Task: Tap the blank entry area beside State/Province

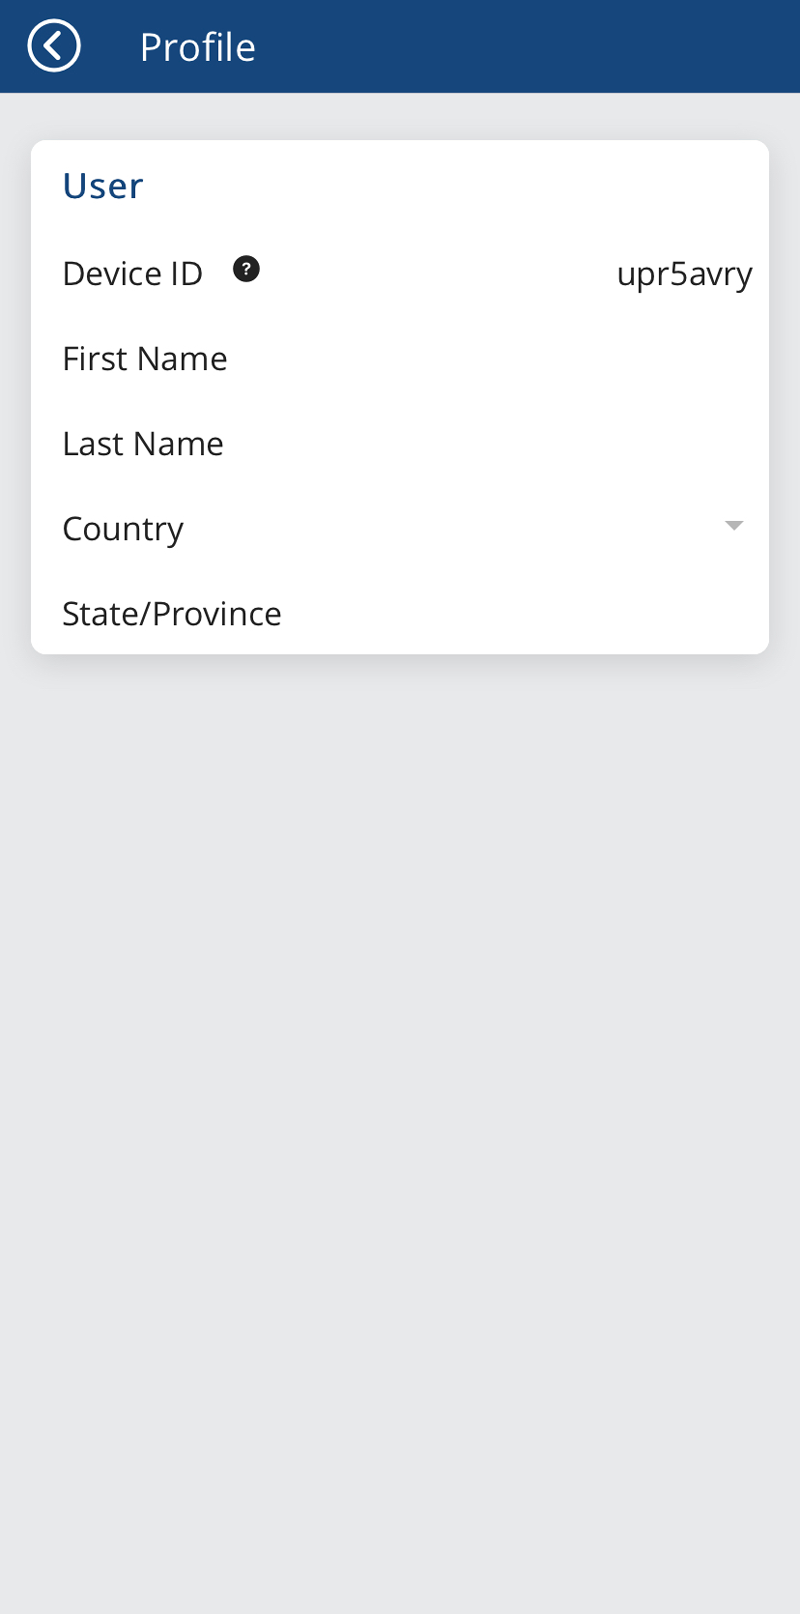Action: pyautogui.click(x=520, y=613)
